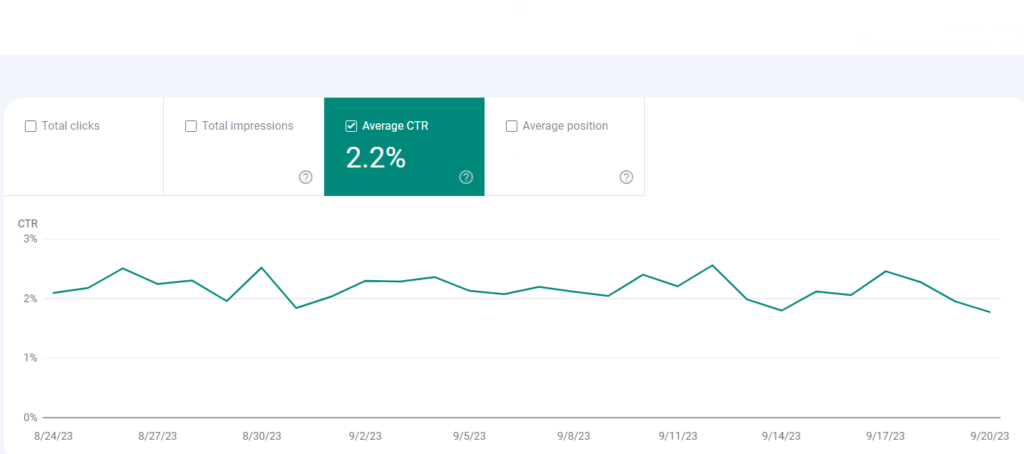
Task: Click the 9/14/23 date label
Action: pyautogui.click(x=782, y=436)
